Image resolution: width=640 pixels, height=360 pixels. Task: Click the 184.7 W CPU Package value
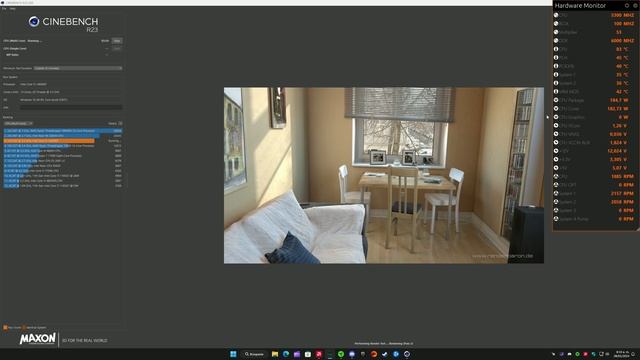(619, 100)
